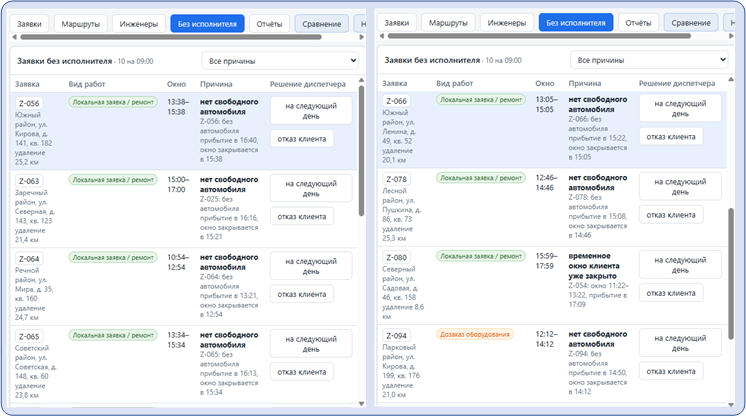Image resolution: width=746 pixels, height=416 pixels.
Task: Click Локальная заявка / ремонт tag of Z-056
Action: [113, 102]
